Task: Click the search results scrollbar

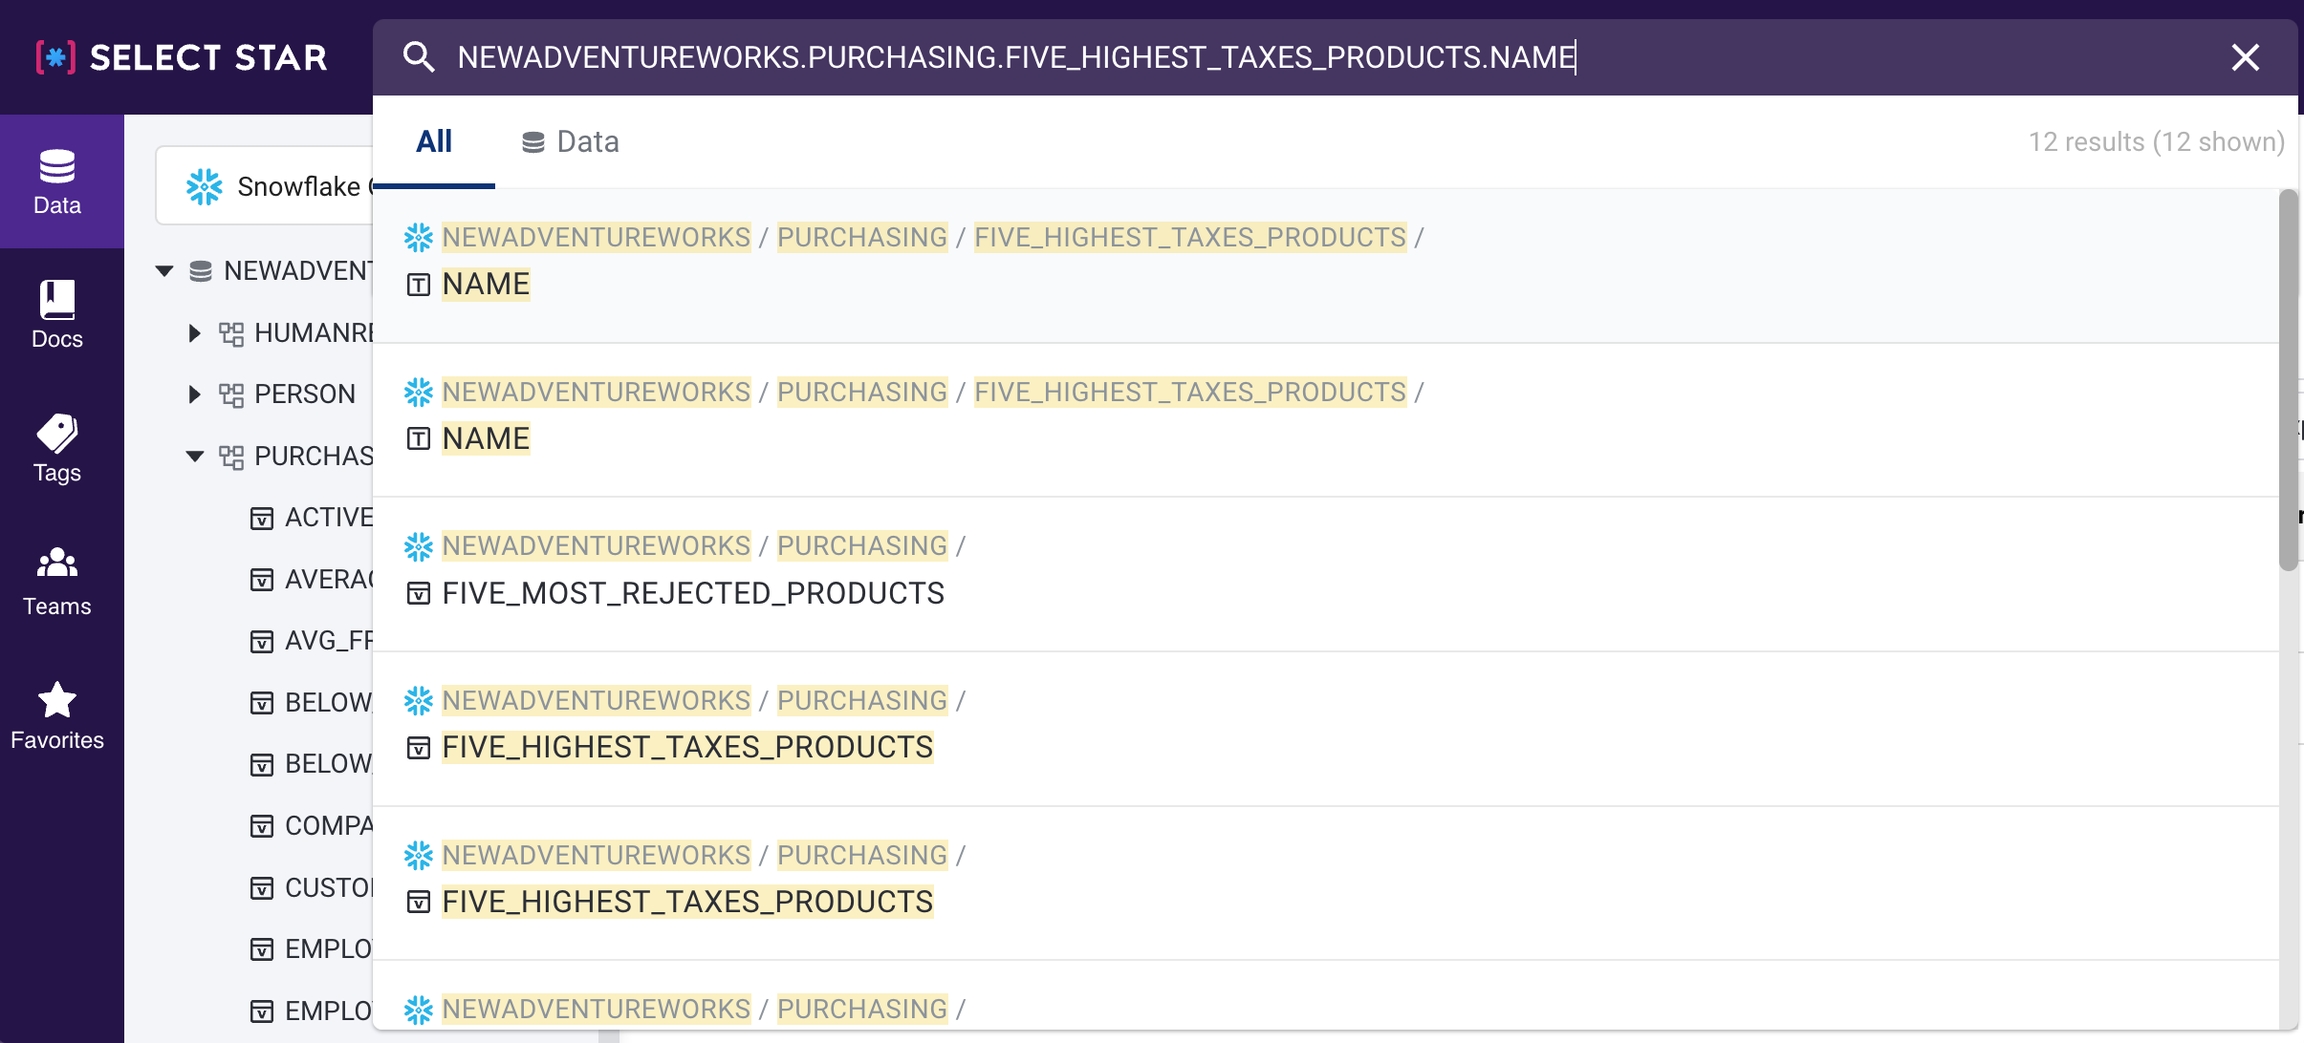Action: click(x=2287, y=380)
